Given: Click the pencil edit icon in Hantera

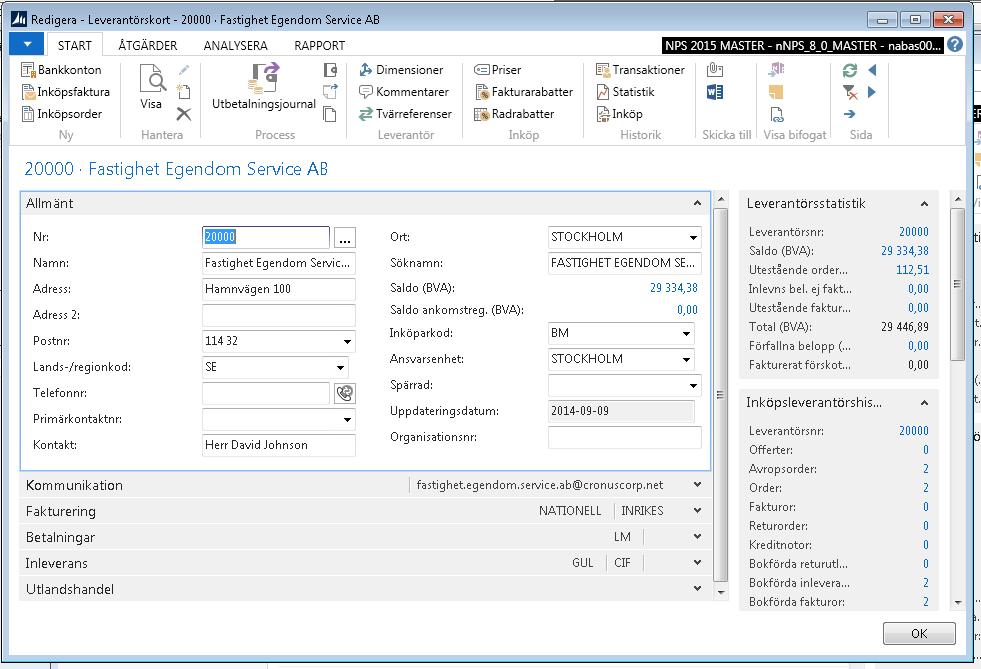Looking at the screenshot, I should (x=183, y=70).
